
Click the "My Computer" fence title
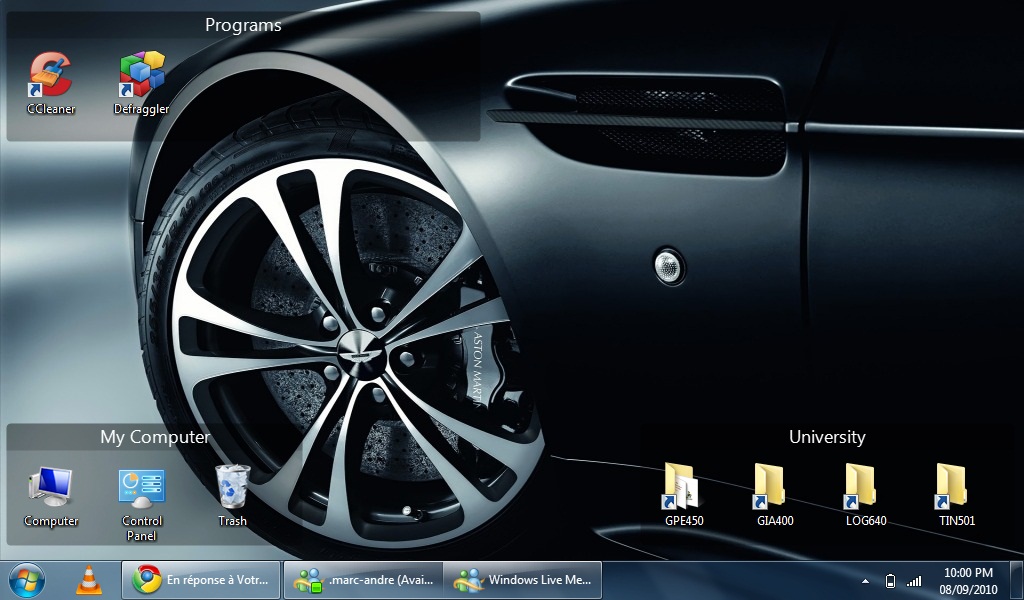point(155,437)
